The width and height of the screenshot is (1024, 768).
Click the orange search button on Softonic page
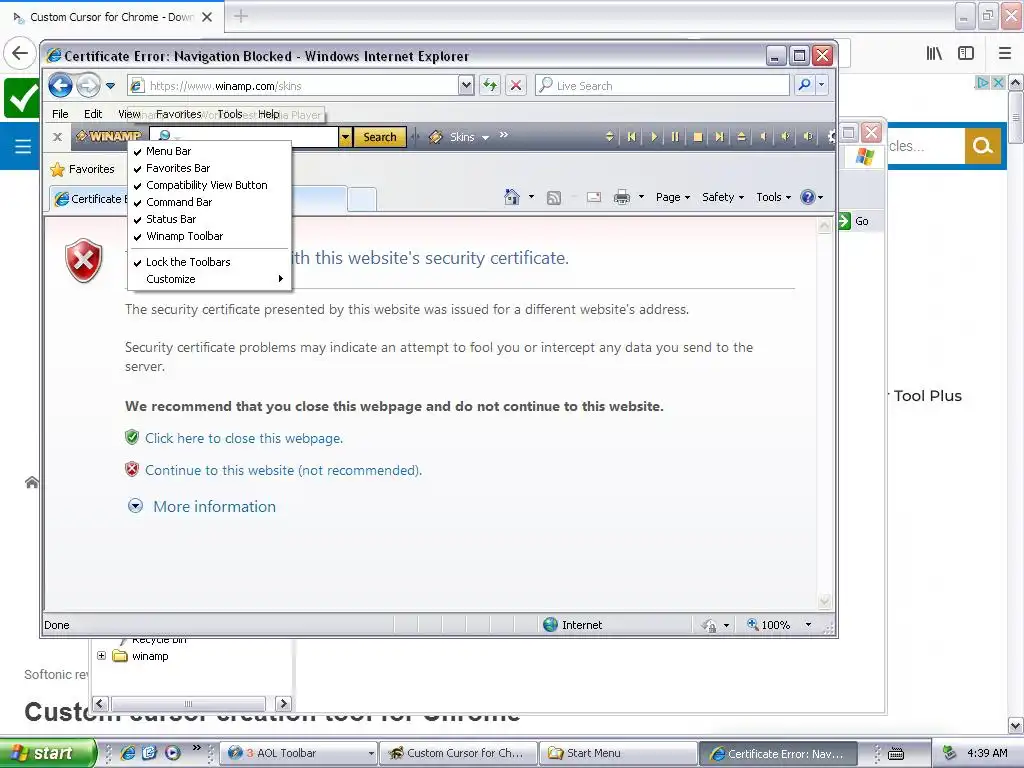pyautogui.click(x=982, y=146)
